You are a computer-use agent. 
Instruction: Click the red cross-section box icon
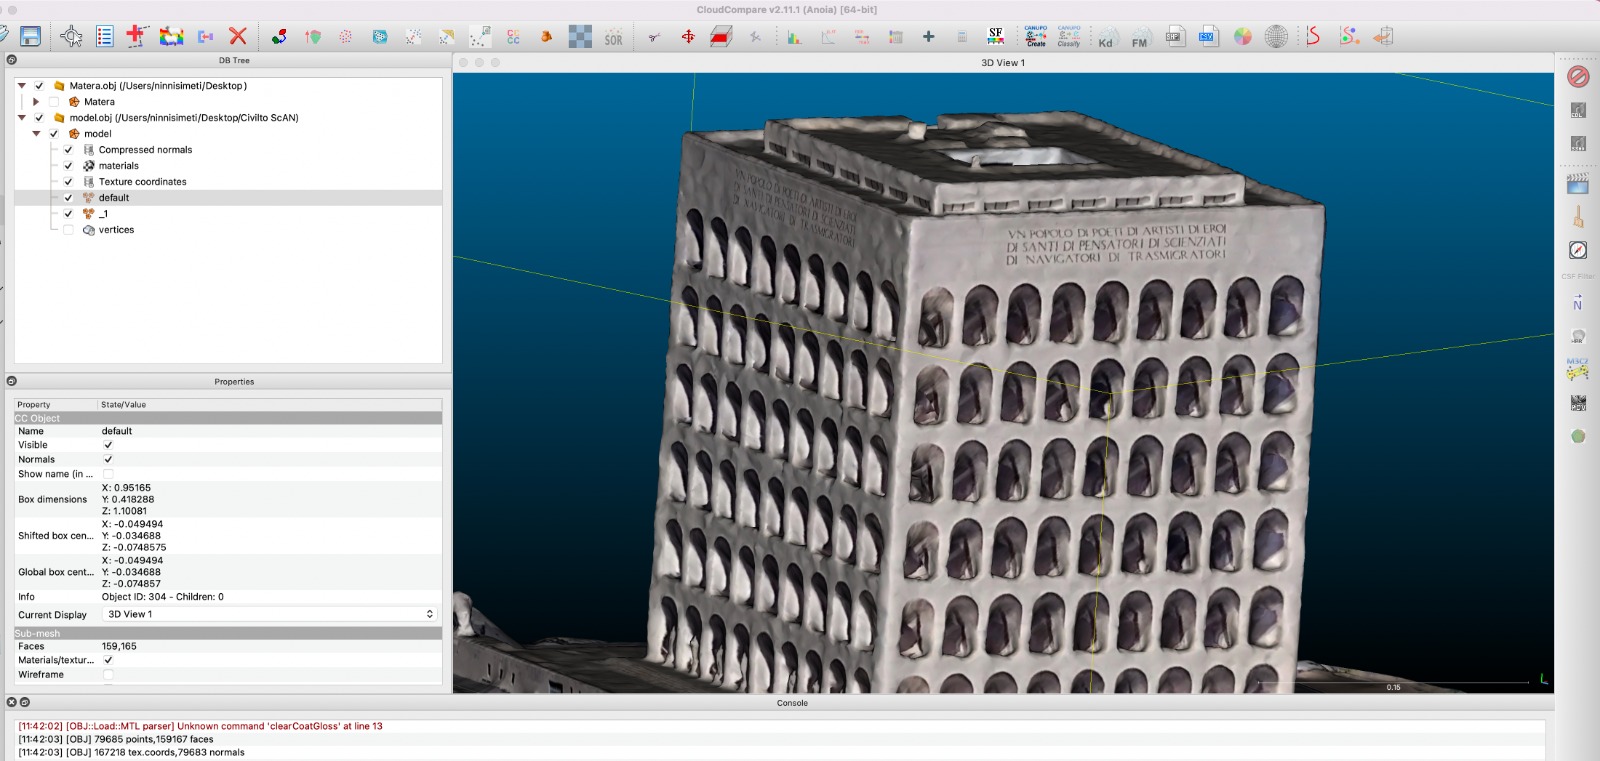721,38
